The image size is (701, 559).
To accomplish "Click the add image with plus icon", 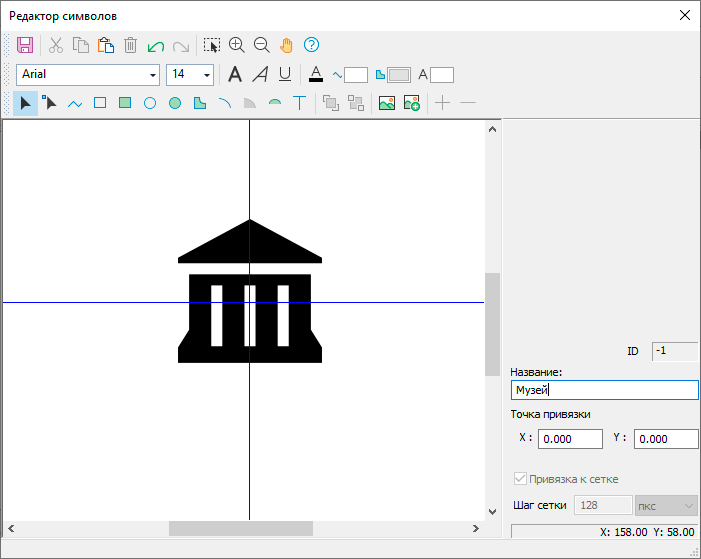I will [x=412, y=103].
